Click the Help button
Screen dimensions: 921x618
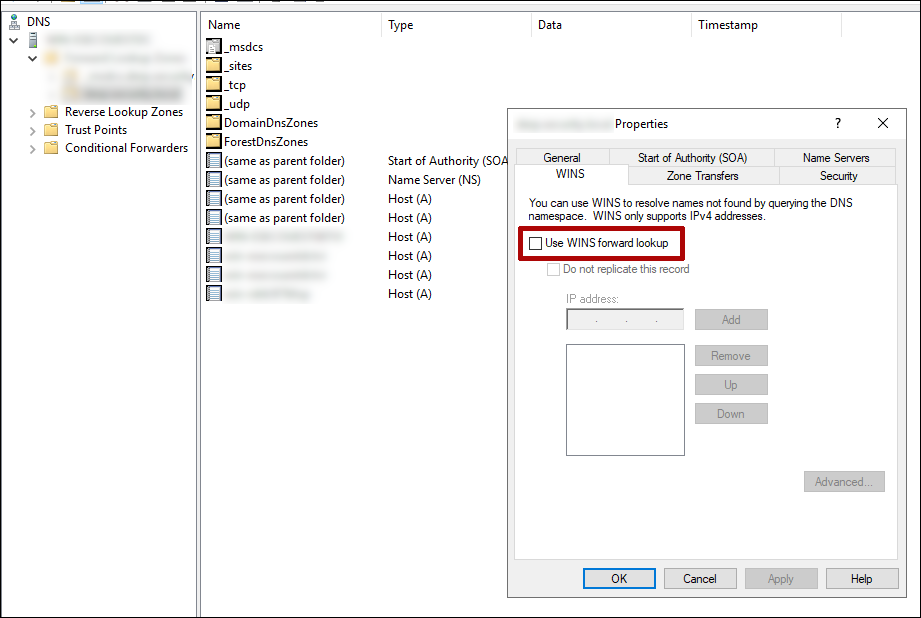pyautogui.click(x=862, y=578)
